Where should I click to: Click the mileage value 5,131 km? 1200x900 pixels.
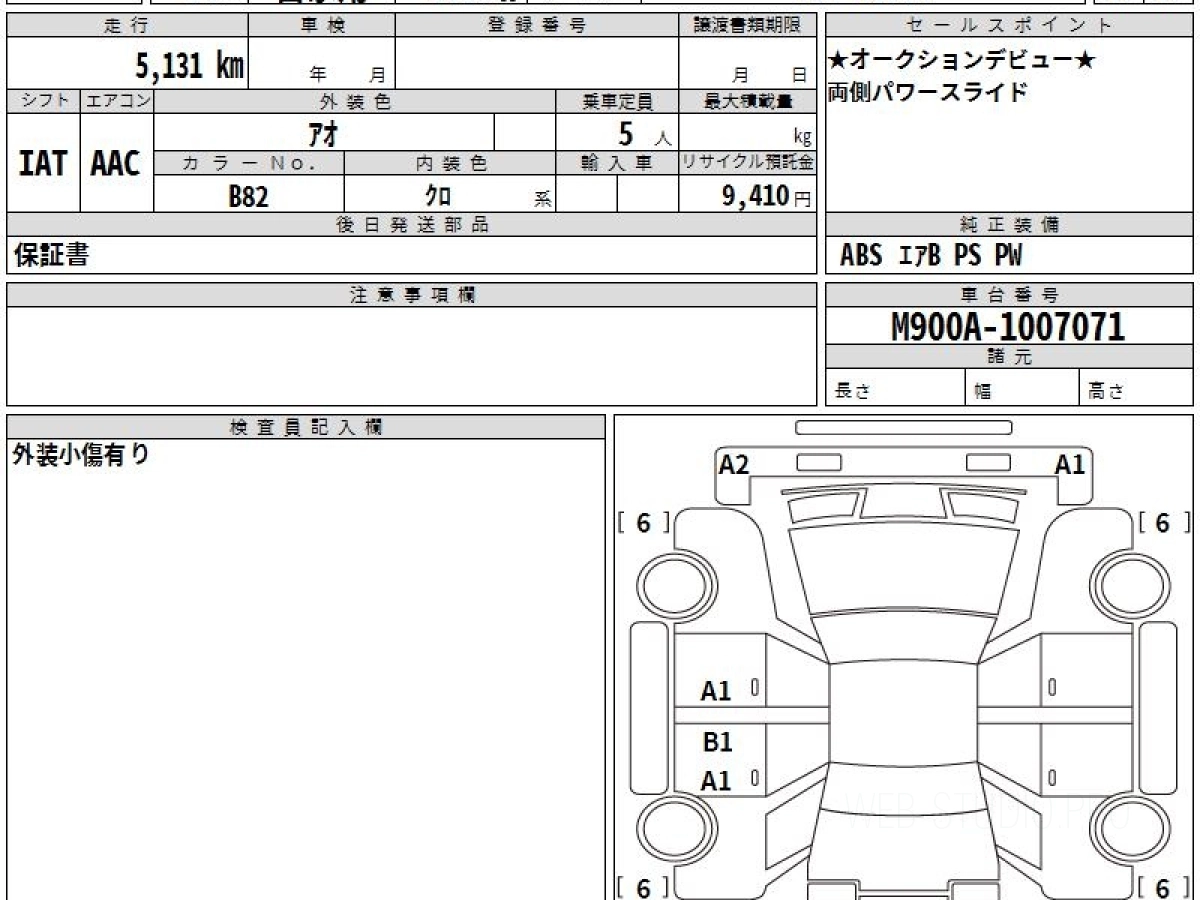(190, 66)
